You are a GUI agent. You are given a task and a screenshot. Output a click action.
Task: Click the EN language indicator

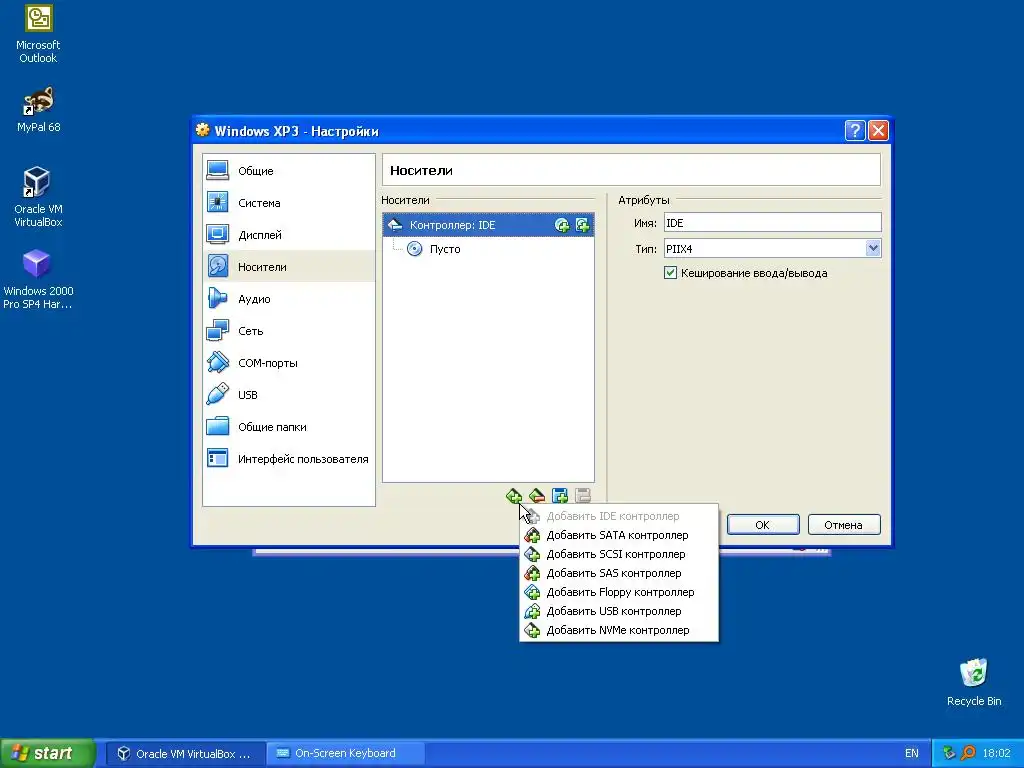912,754
